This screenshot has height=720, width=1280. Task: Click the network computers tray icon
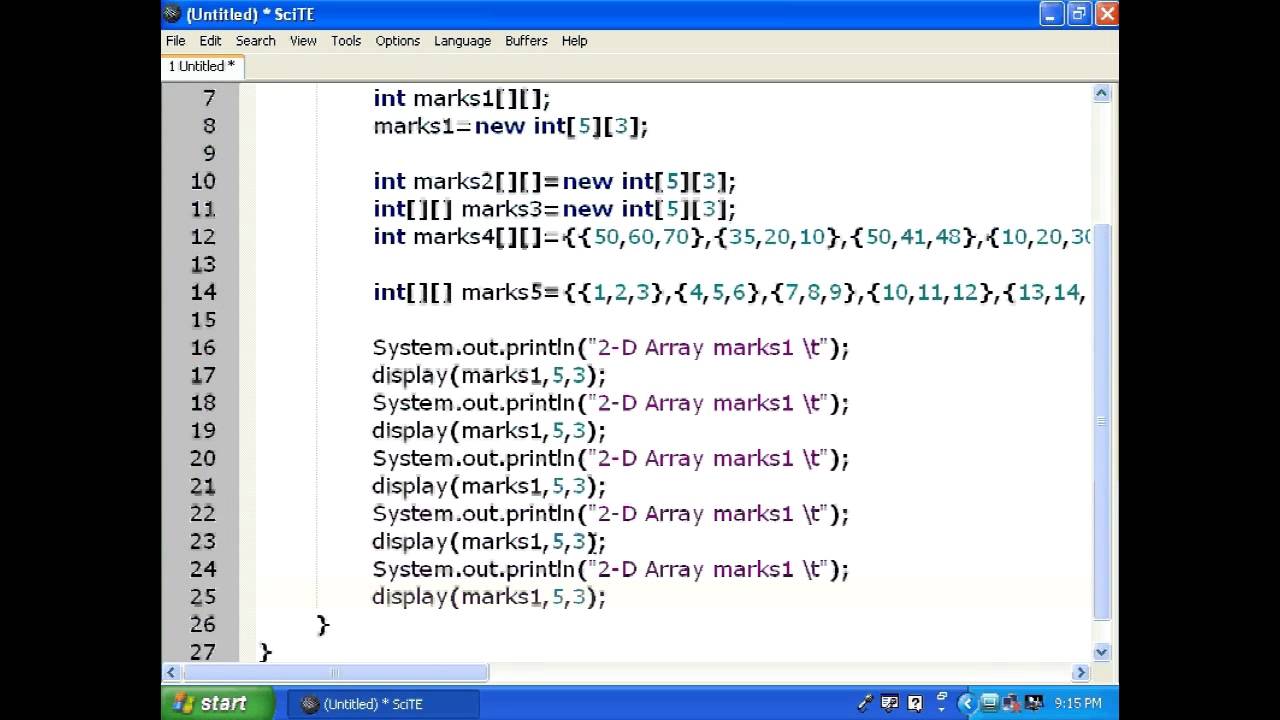click(1011, 703)
